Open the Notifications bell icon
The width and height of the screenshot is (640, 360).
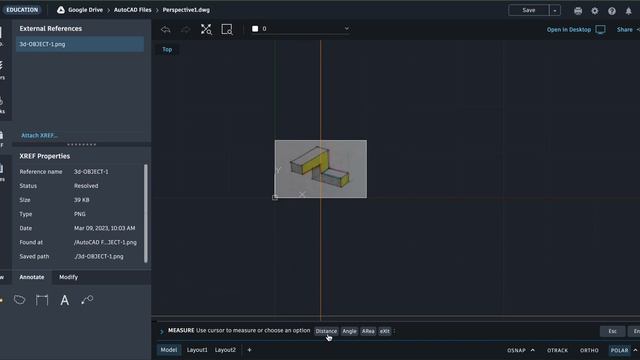(629, 11)
